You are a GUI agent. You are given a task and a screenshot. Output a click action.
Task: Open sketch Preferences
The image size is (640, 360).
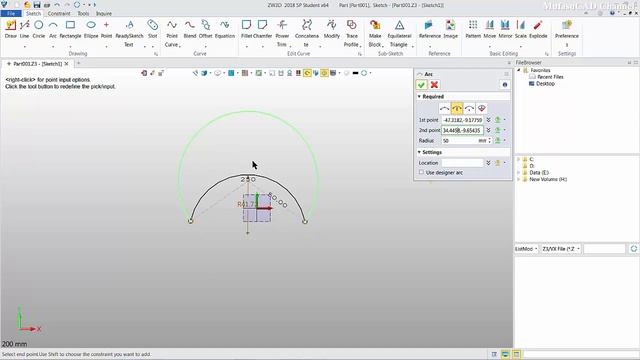[x=567, y=34]
